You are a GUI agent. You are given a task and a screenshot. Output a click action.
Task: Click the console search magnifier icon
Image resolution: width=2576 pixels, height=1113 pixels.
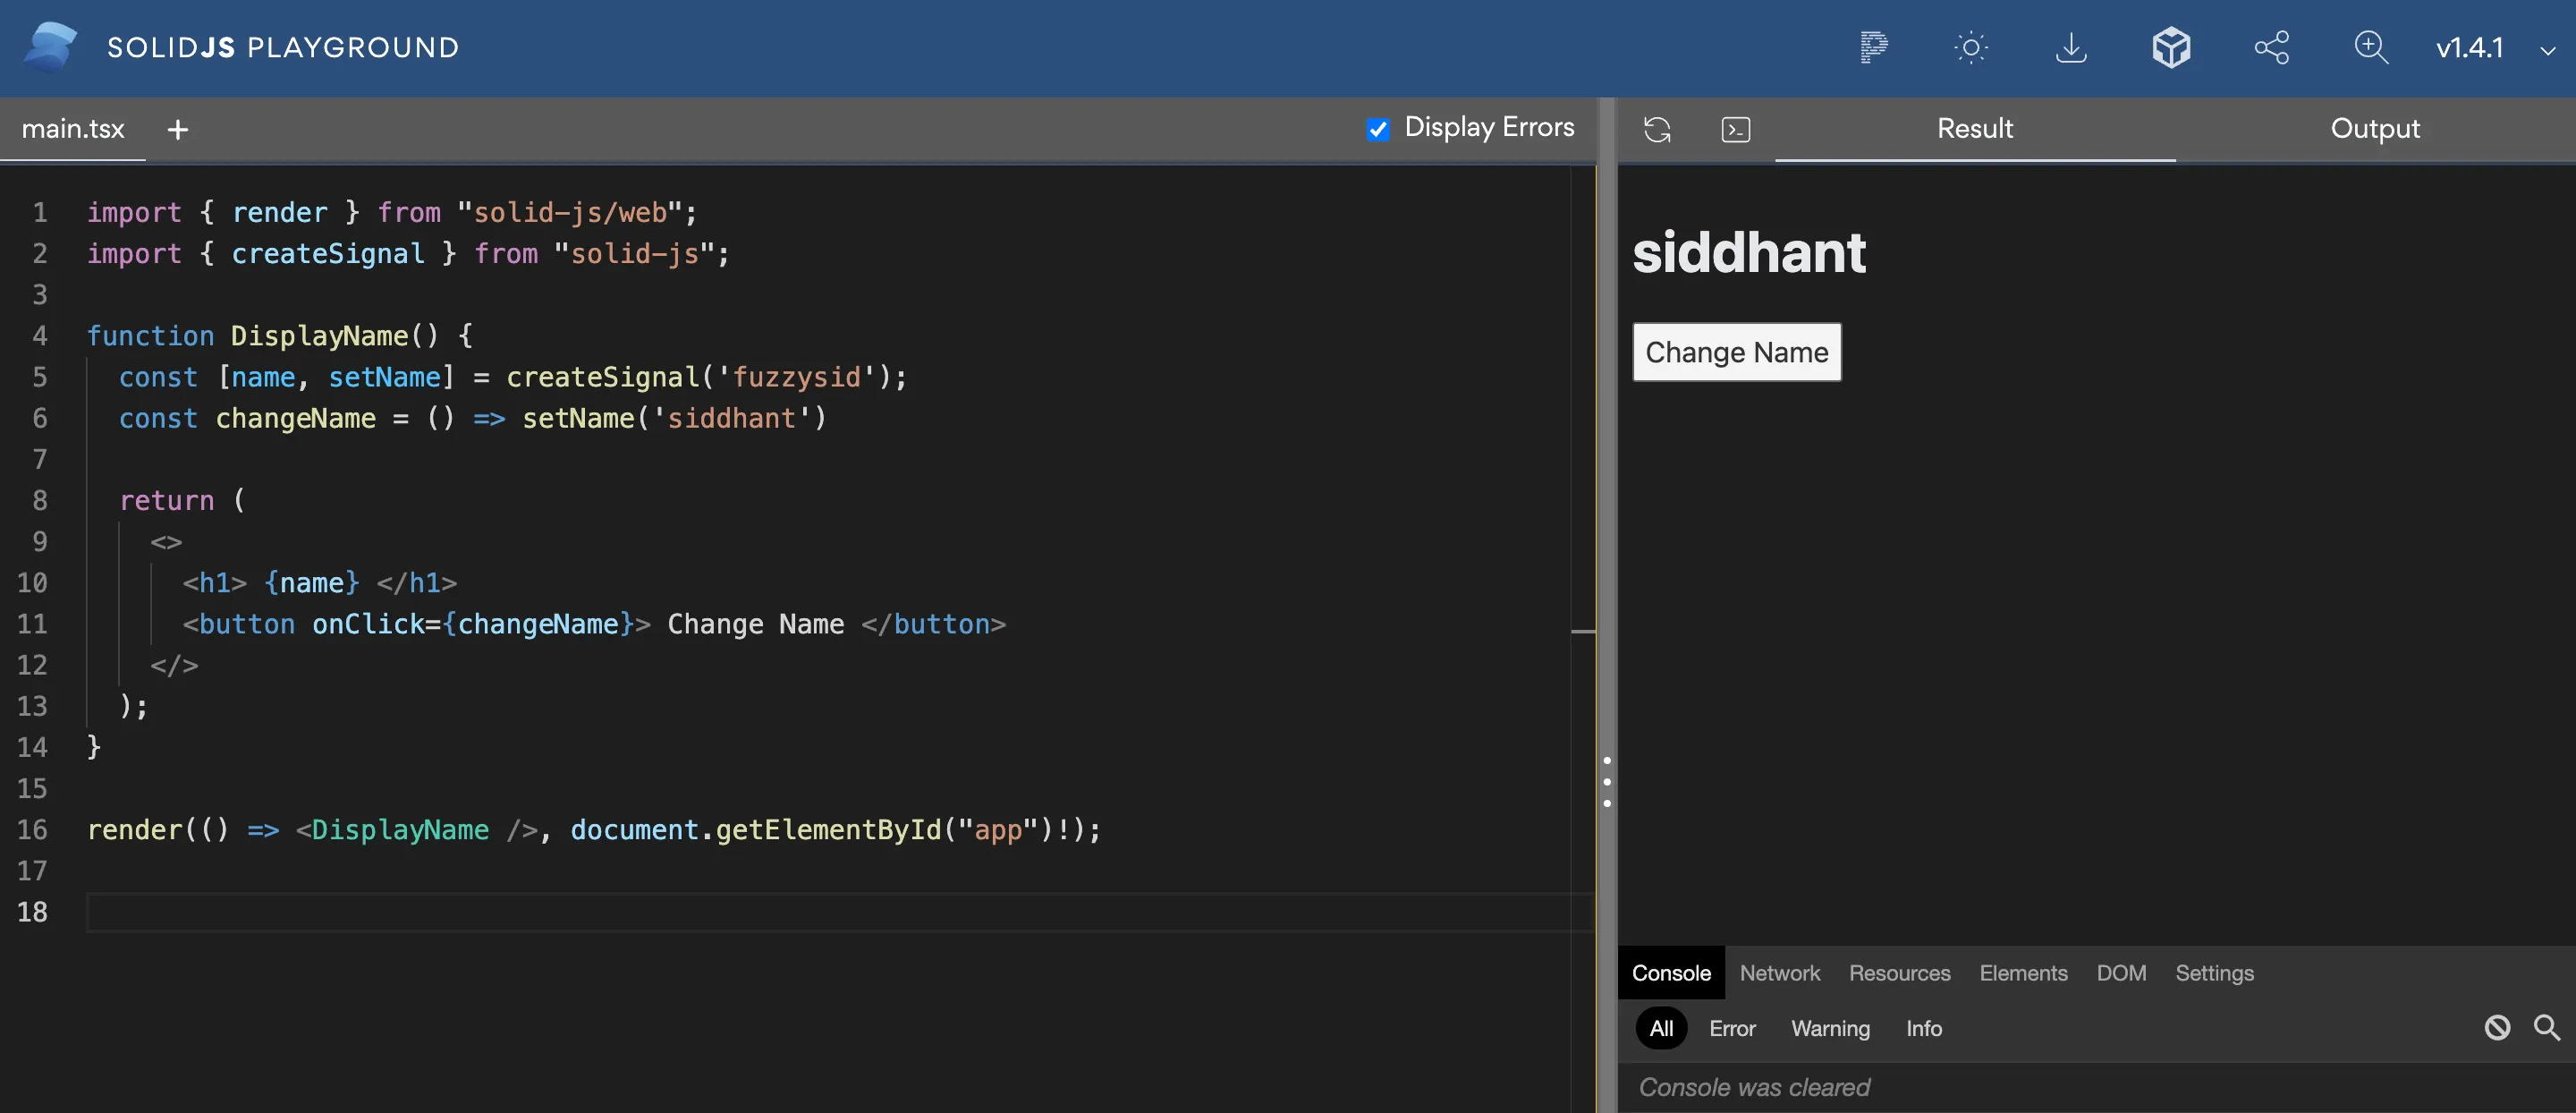click(x=2546, y=1028)
